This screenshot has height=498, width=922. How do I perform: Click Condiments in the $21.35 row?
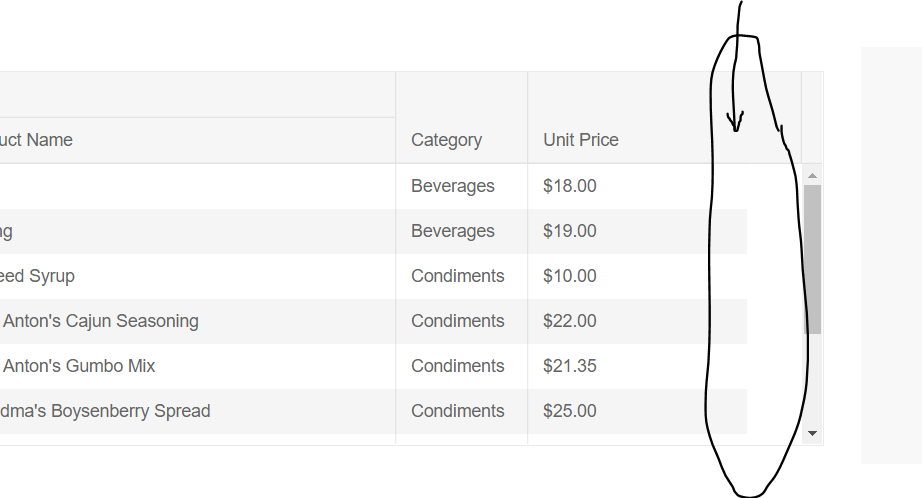point(457,366)
